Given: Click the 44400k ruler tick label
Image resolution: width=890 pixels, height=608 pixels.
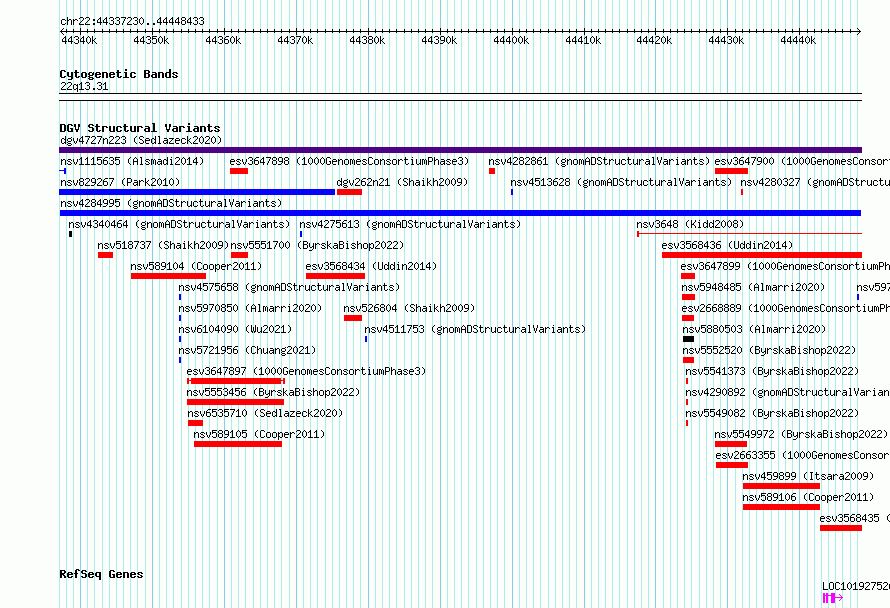Looking at the screenshot, I should pos(511,40).
